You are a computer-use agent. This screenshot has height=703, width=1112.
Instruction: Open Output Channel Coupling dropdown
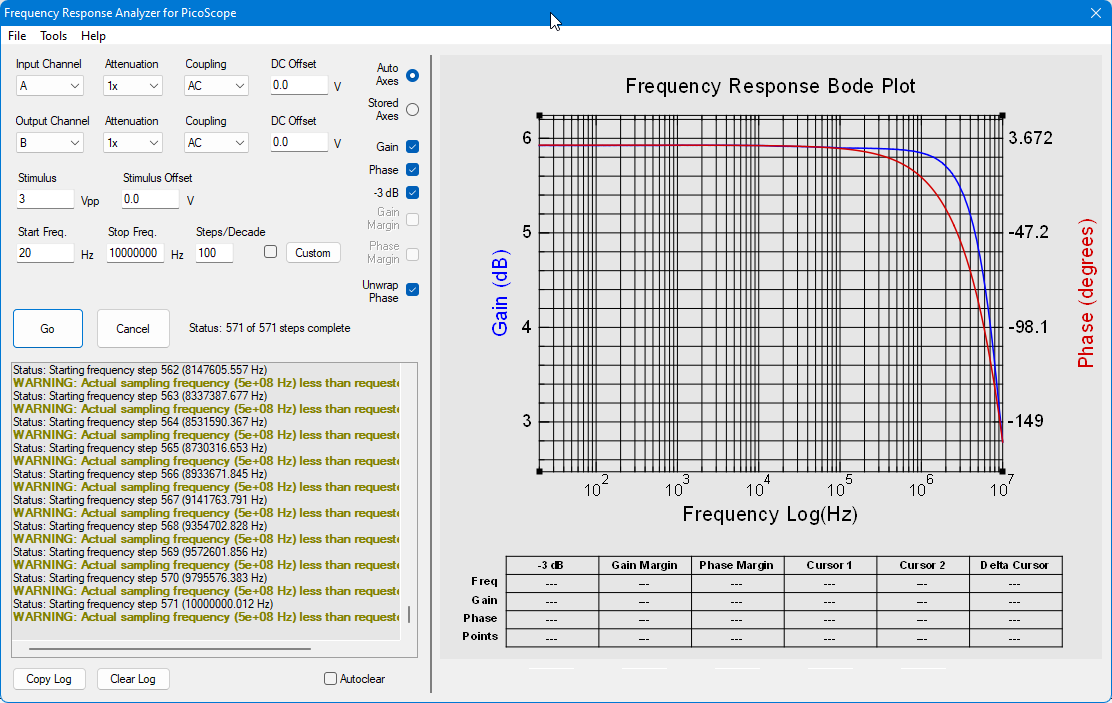click(x=216, y=143)
